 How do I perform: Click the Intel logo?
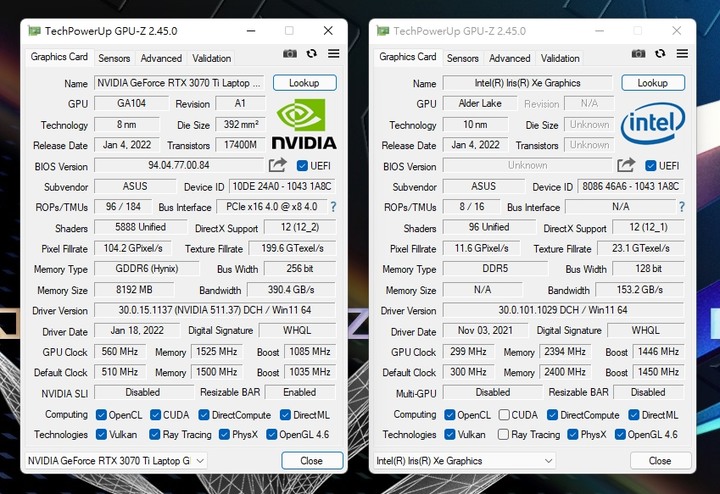[652, 123]
